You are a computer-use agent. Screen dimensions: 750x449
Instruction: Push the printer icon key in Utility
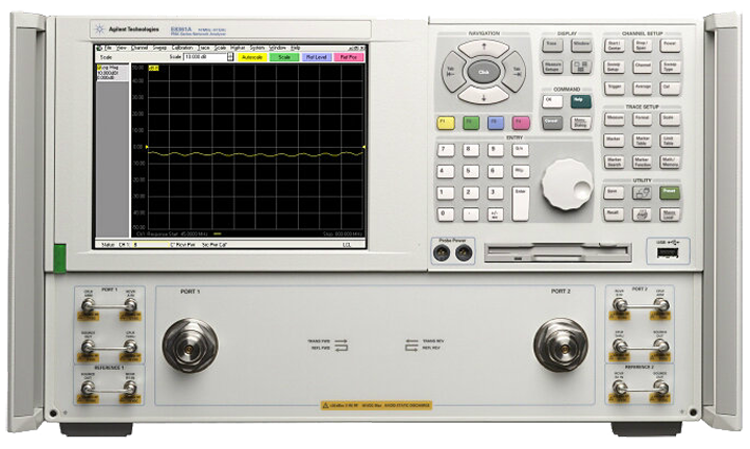(641, 214)
